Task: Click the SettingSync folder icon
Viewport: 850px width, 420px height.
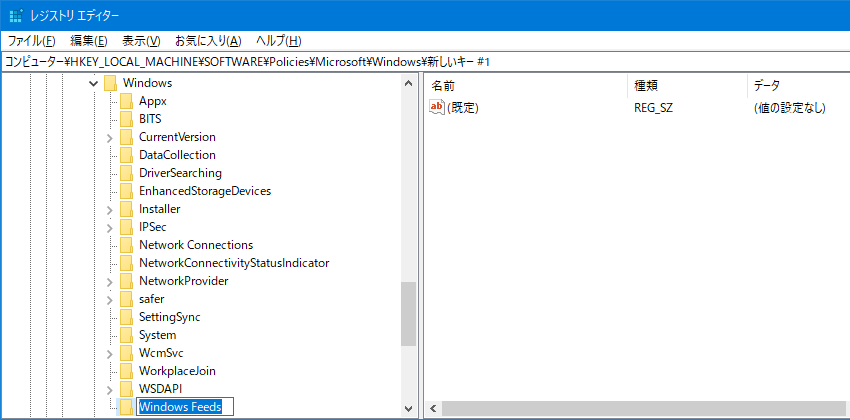Action: (126, 317)
